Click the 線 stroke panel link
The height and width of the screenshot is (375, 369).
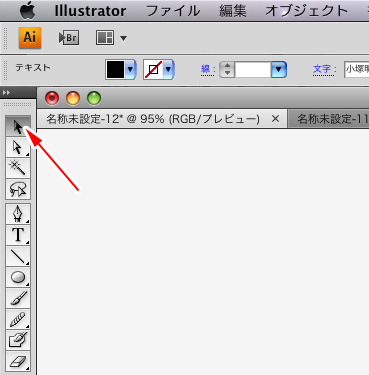click(208, 70)
